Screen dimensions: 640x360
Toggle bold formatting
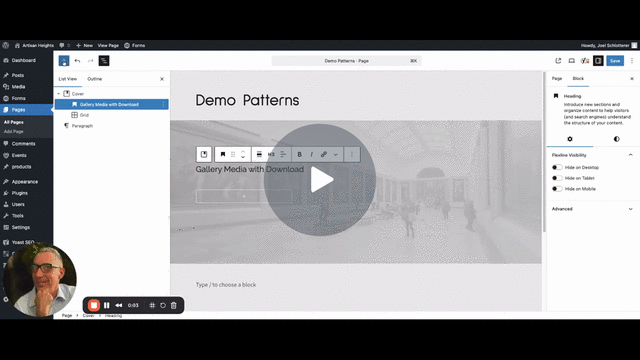click(x=299, y=154)
